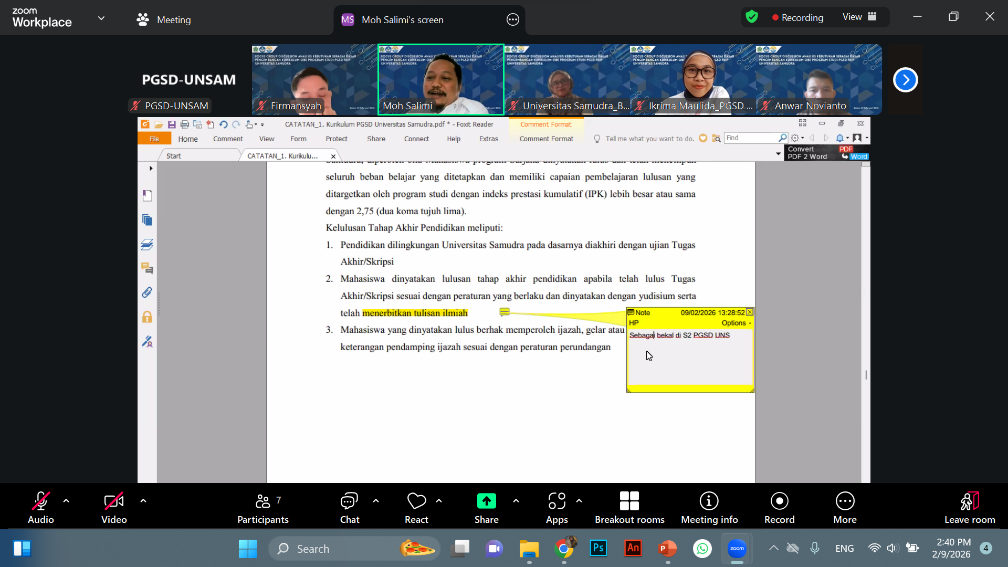Open the Apps menu icon
This screenshot has width=1008, height=567.
click(x=557, y=502)
